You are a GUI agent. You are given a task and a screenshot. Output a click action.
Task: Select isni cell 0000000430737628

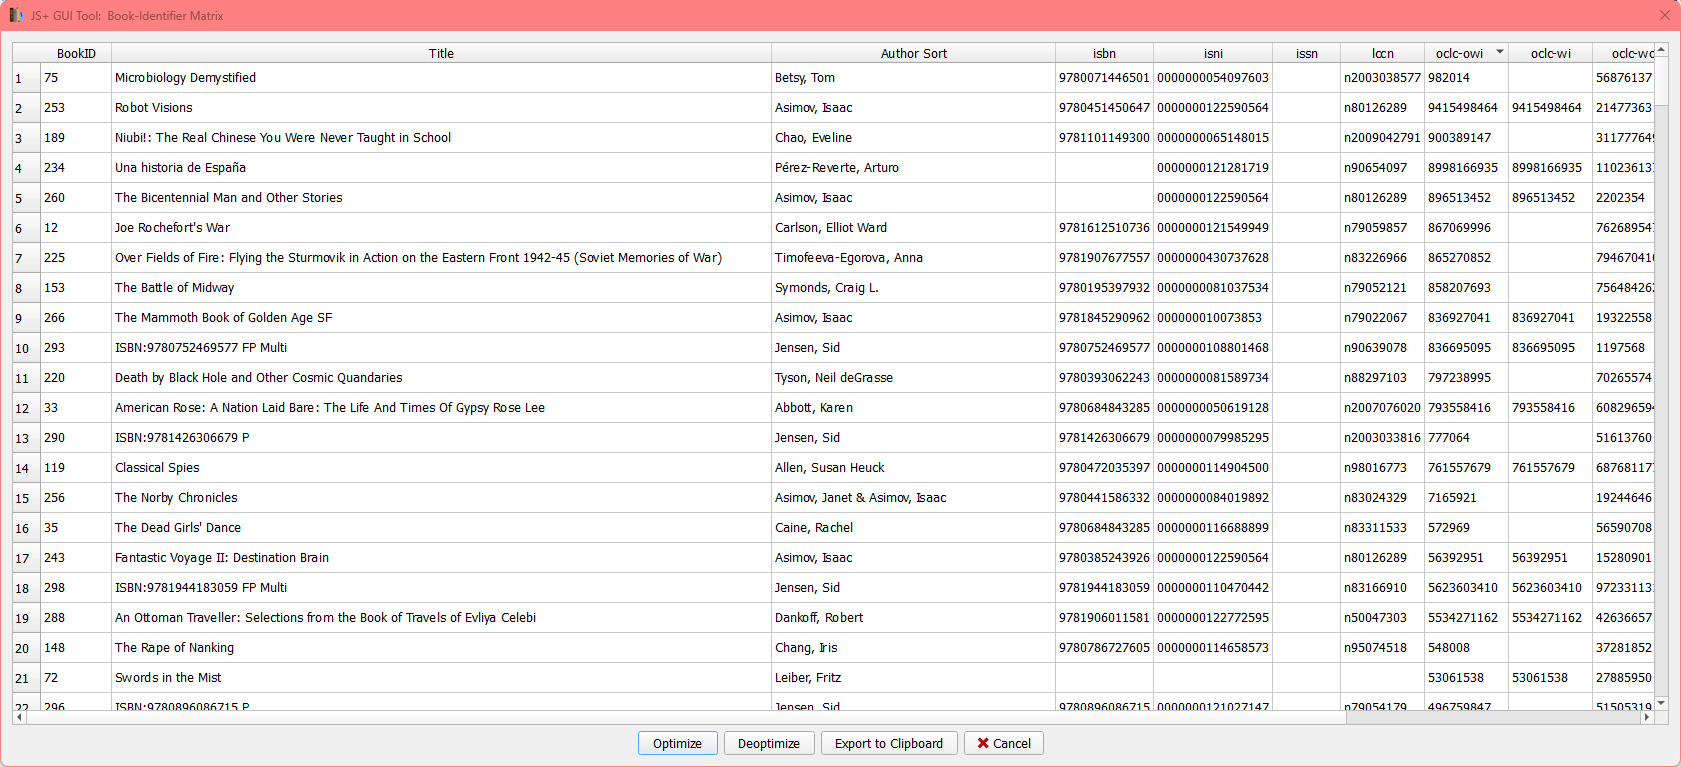tap(1213, 258)
